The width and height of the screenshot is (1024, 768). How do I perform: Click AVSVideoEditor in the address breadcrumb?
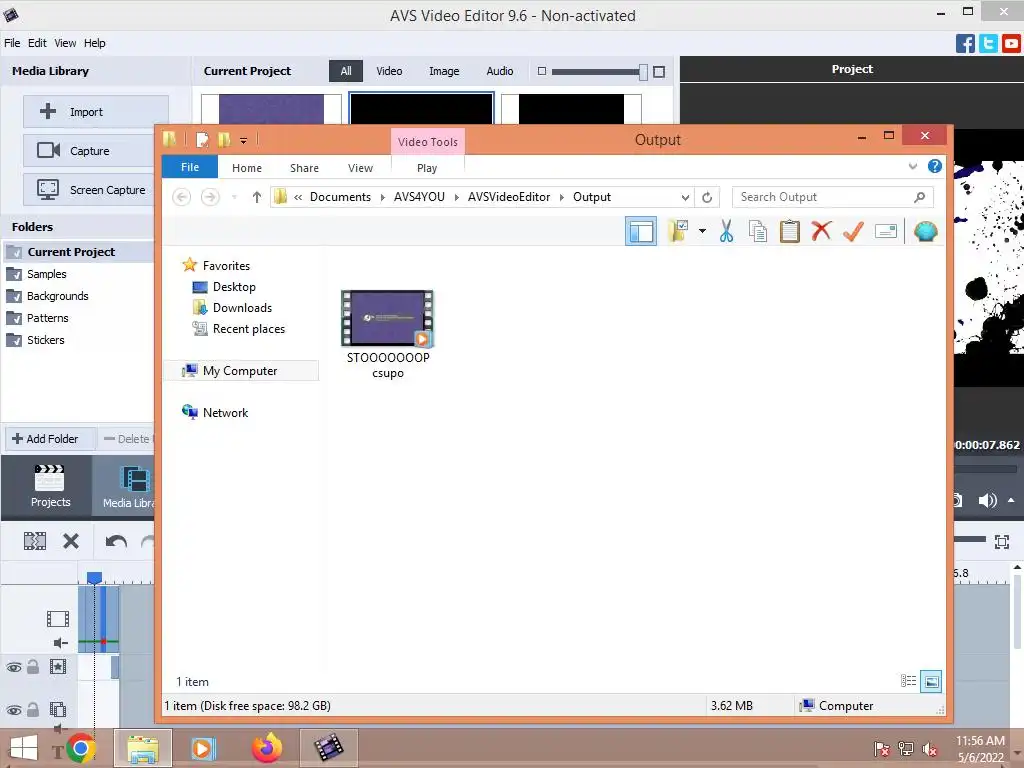tap(509, 197)
